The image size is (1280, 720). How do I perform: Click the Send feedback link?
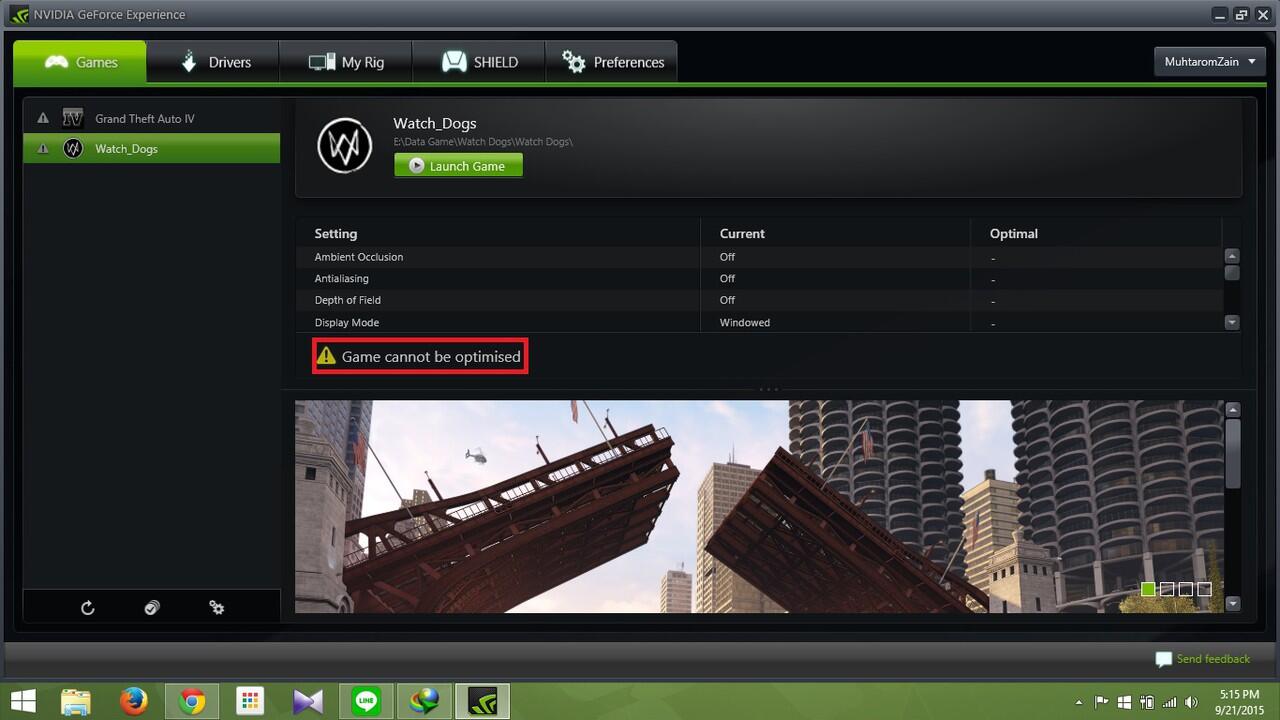1213,659
